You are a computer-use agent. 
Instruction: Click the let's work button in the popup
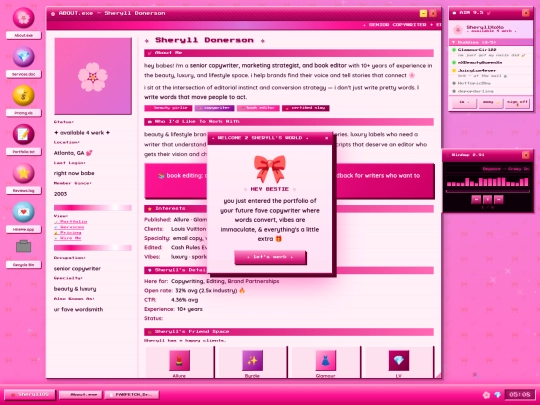pyautogui.click(x=270, y=257)
